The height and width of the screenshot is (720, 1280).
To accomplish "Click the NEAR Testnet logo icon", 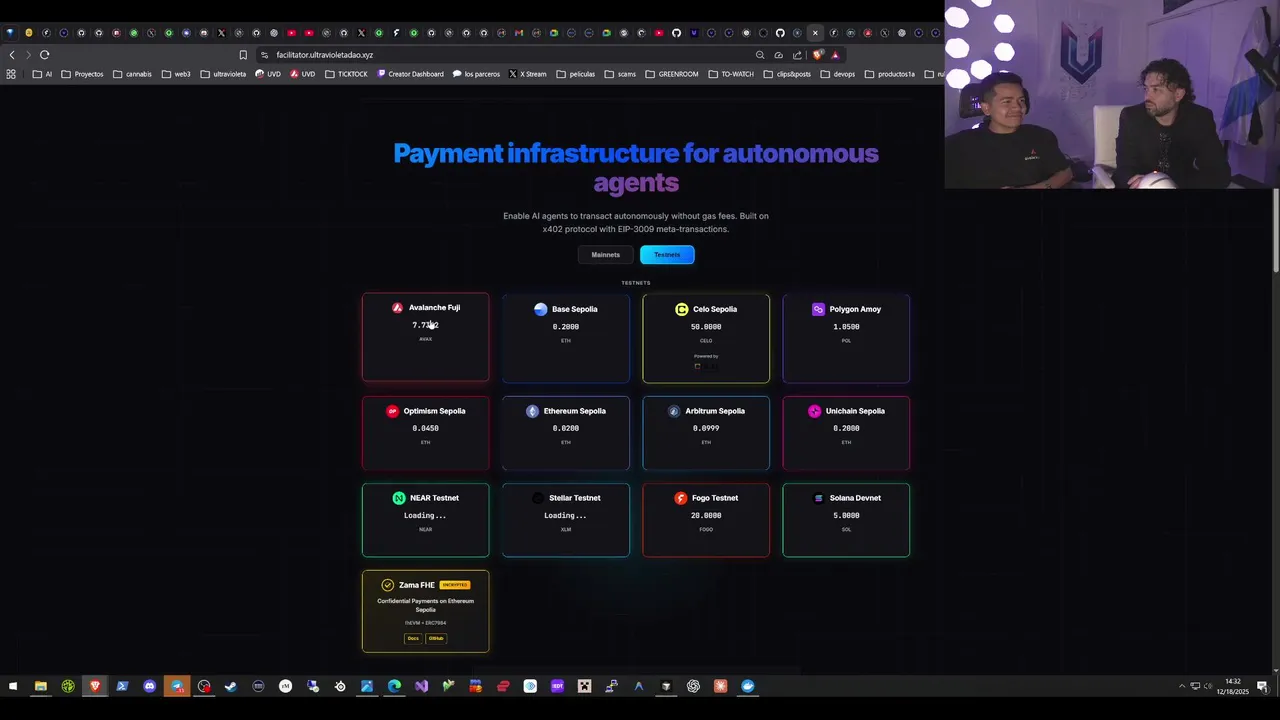I will click(399, 498).
